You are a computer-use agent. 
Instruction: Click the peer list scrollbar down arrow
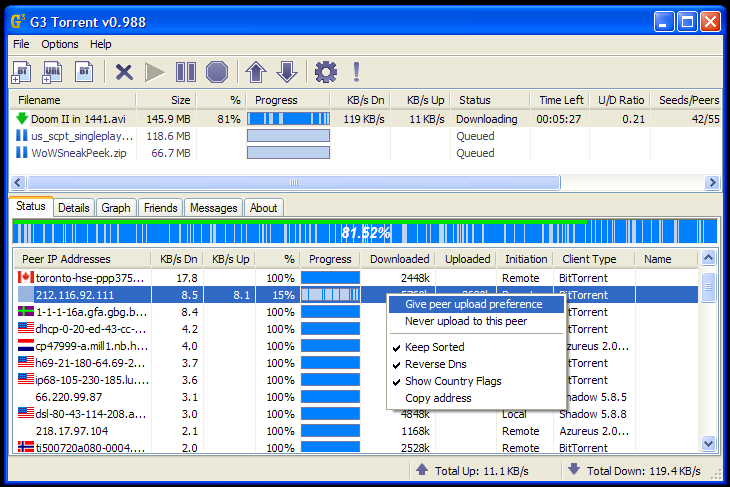tap(709, 443)
